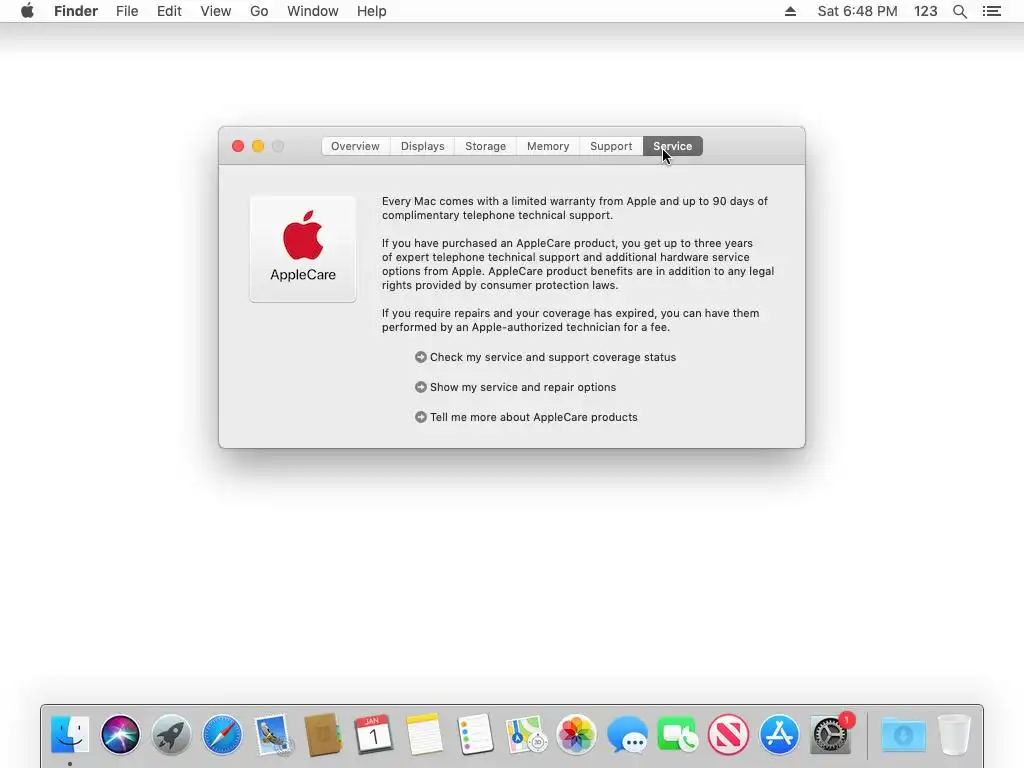Open Downloads folder in Dock
1024x768 pixels.
(x=903, y=734)
